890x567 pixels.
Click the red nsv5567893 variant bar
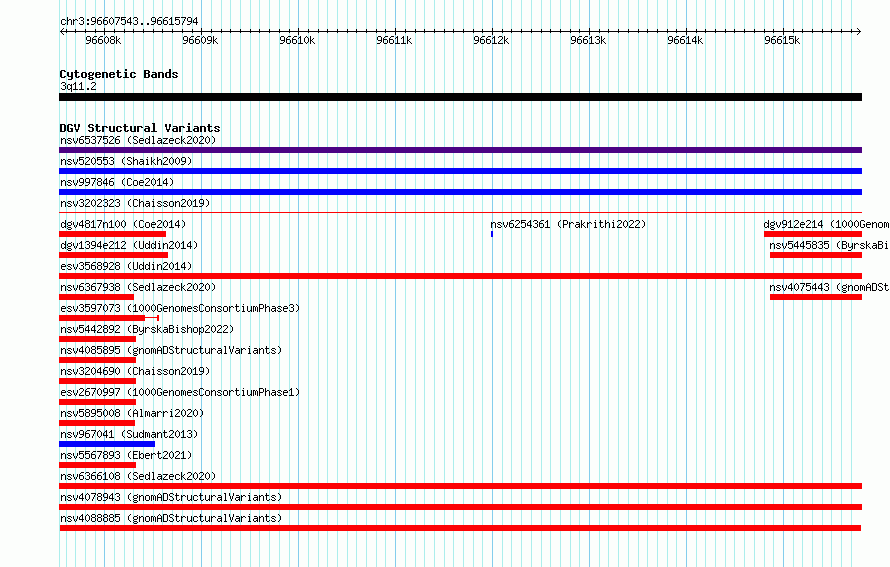coord(98,465)
